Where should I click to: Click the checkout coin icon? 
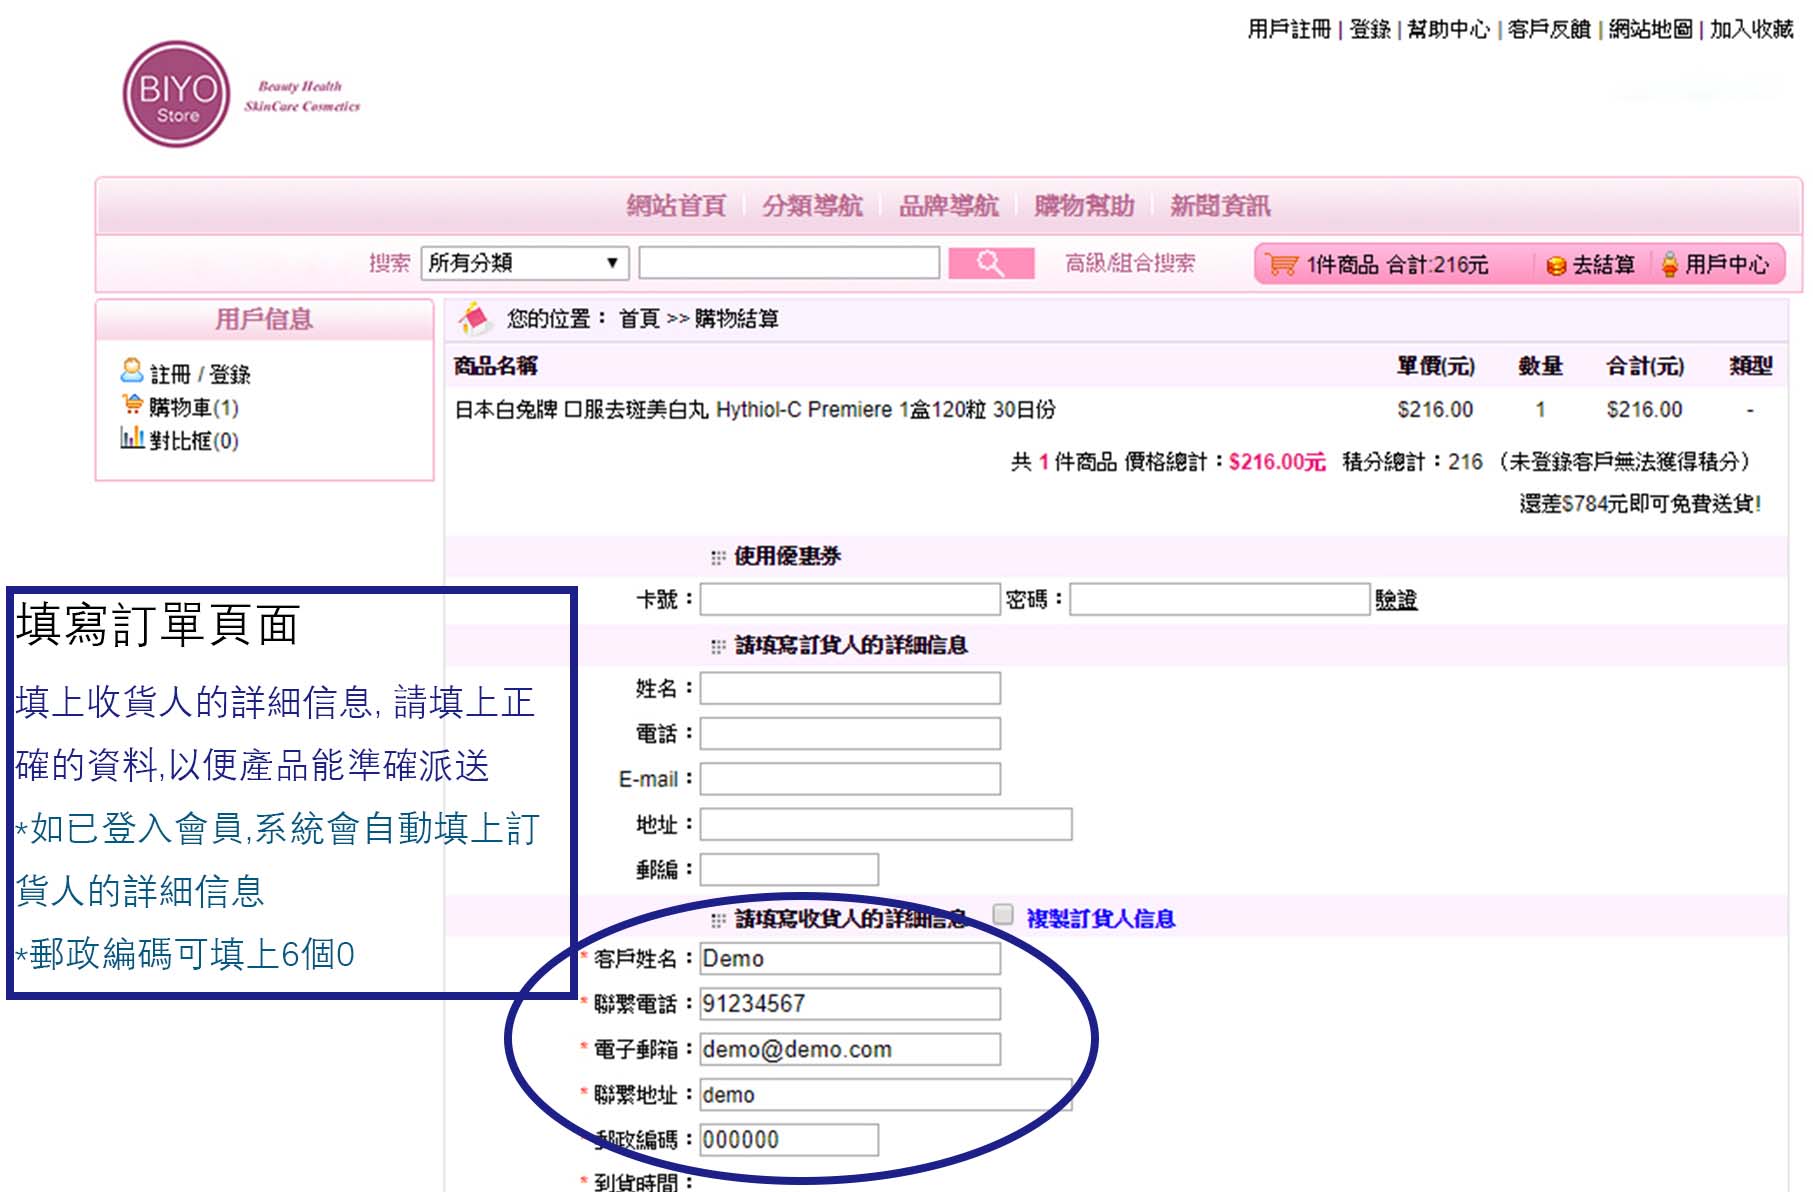click(1555, 265)
